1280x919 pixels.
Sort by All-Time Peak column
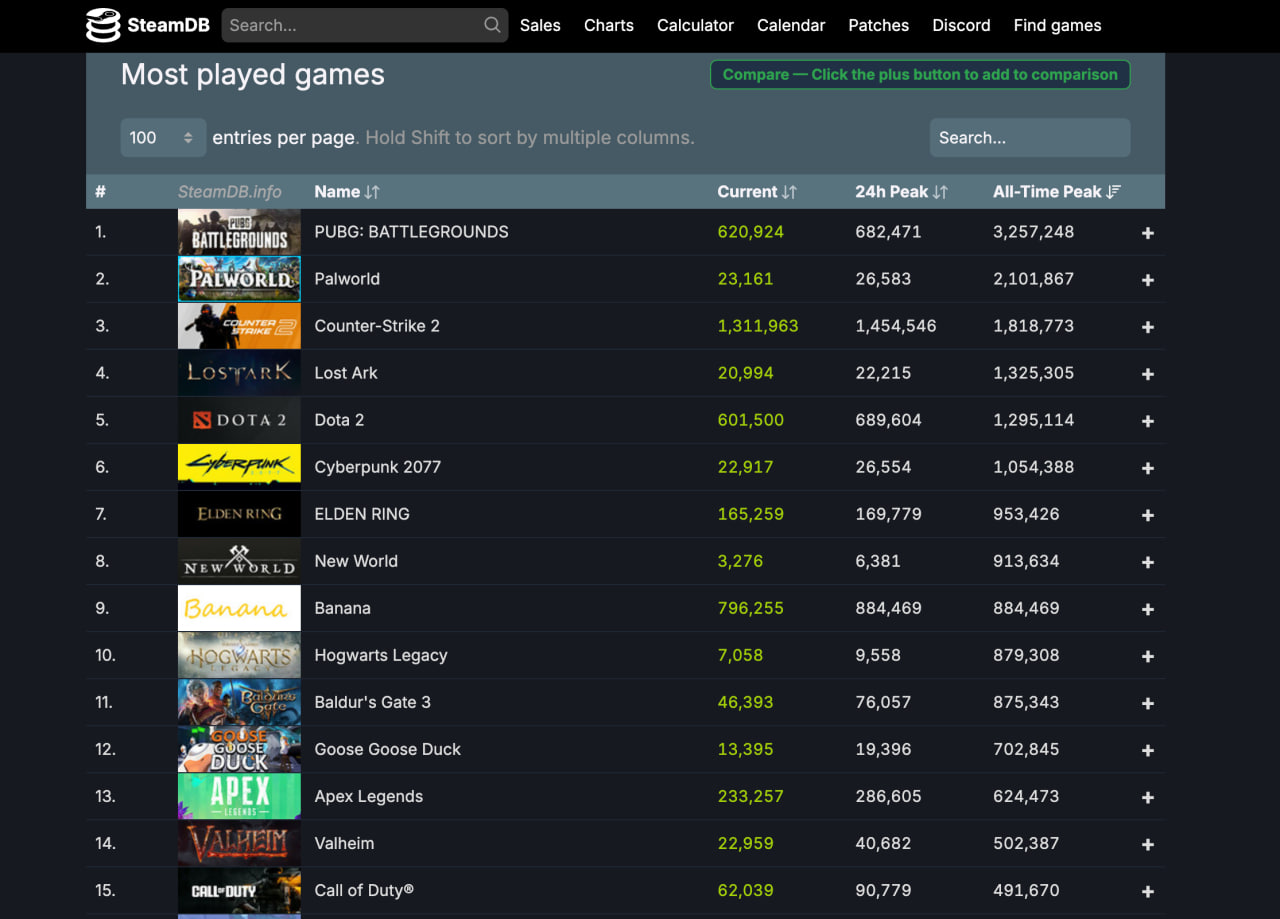(x=1057, y=192)
